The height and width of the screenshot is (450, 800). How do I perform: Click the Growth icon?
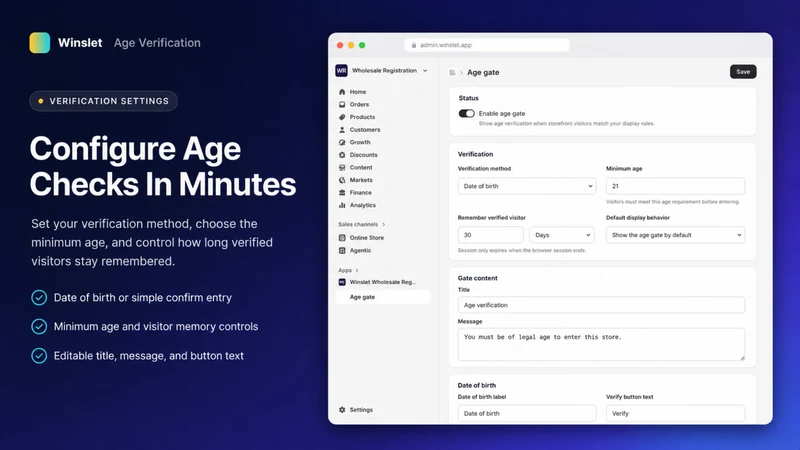click(342, 142)
